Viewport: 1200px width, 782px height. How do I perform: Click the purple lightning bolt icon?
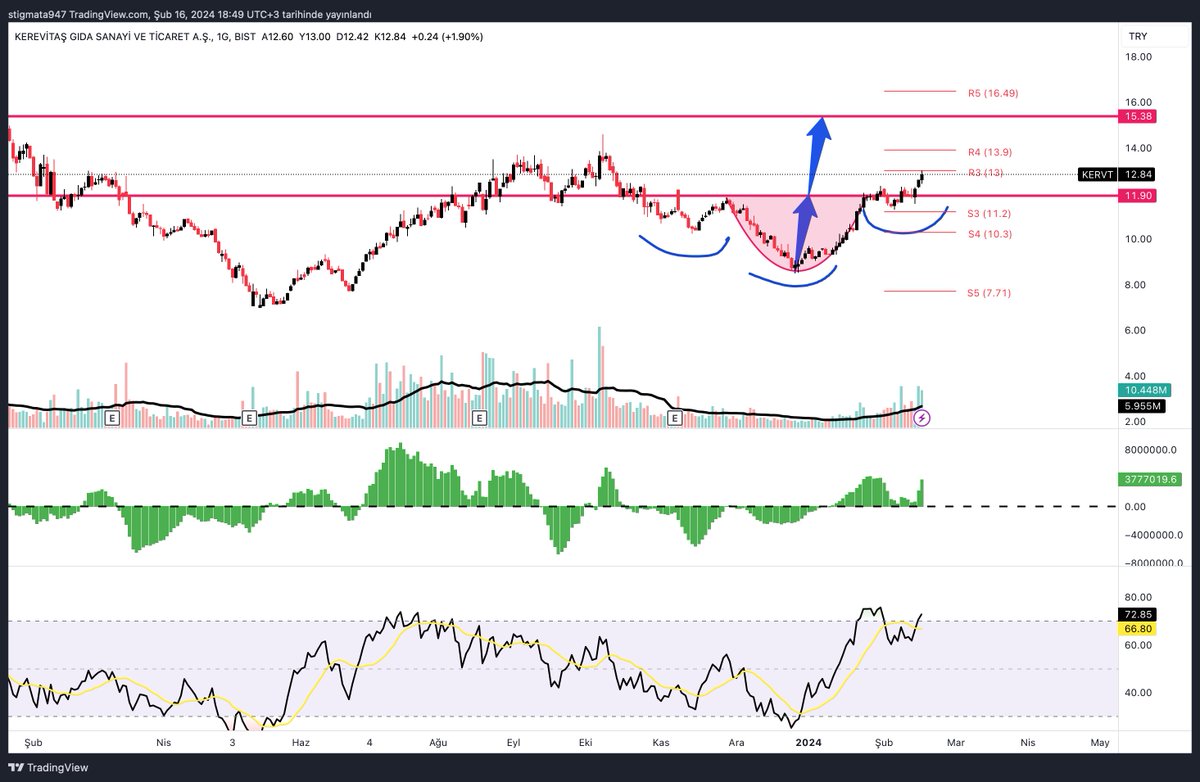pos(923,418)
